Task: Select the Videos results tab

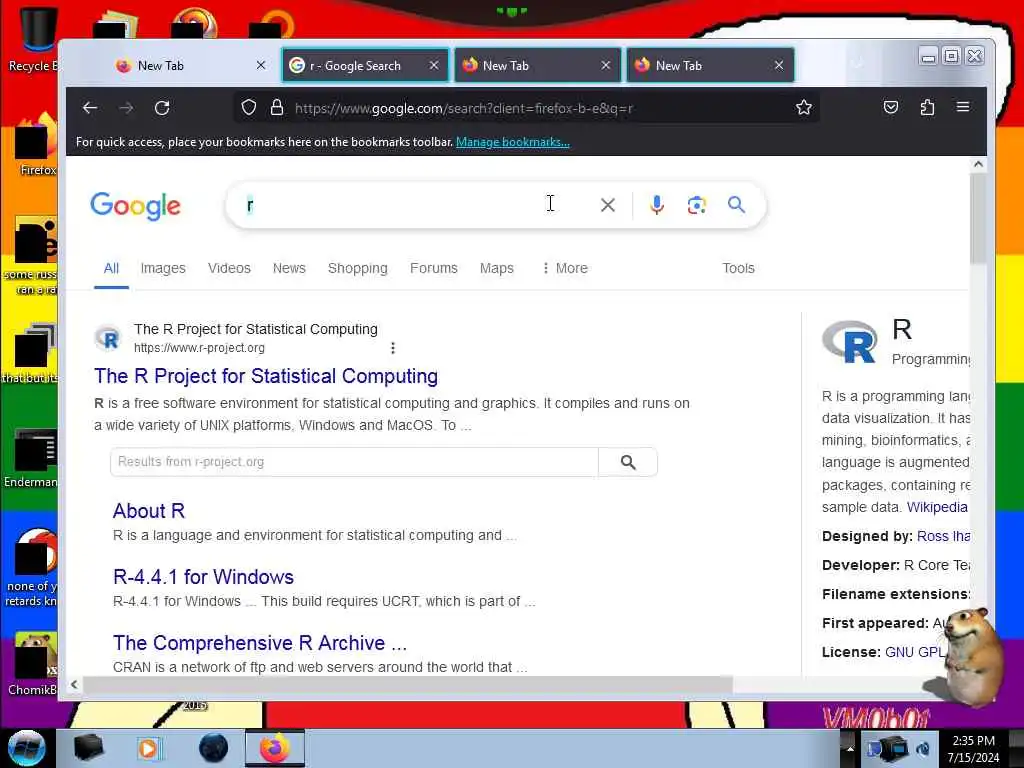Action: pyautogui.click(x=229, y=268)
